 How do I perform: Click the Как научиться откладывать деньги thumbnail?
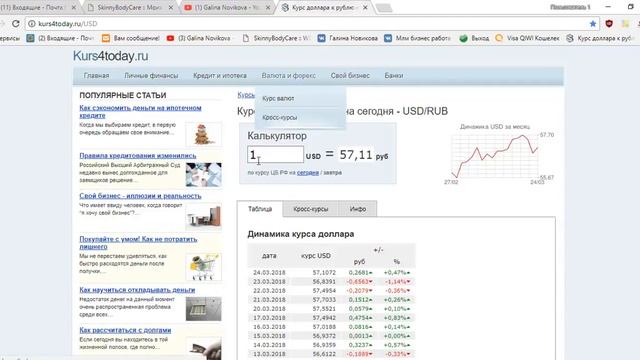tap(204, 309)
